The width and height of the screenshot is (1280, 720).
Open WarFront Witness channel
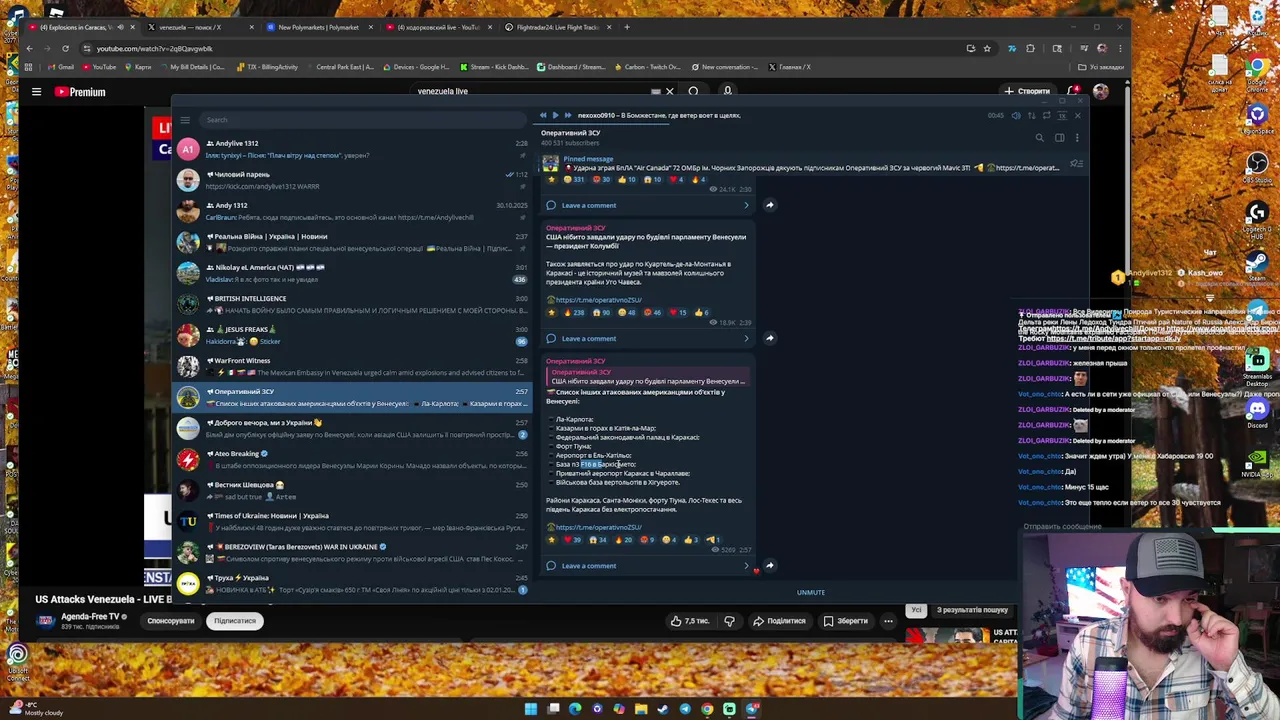coord(350,366)
